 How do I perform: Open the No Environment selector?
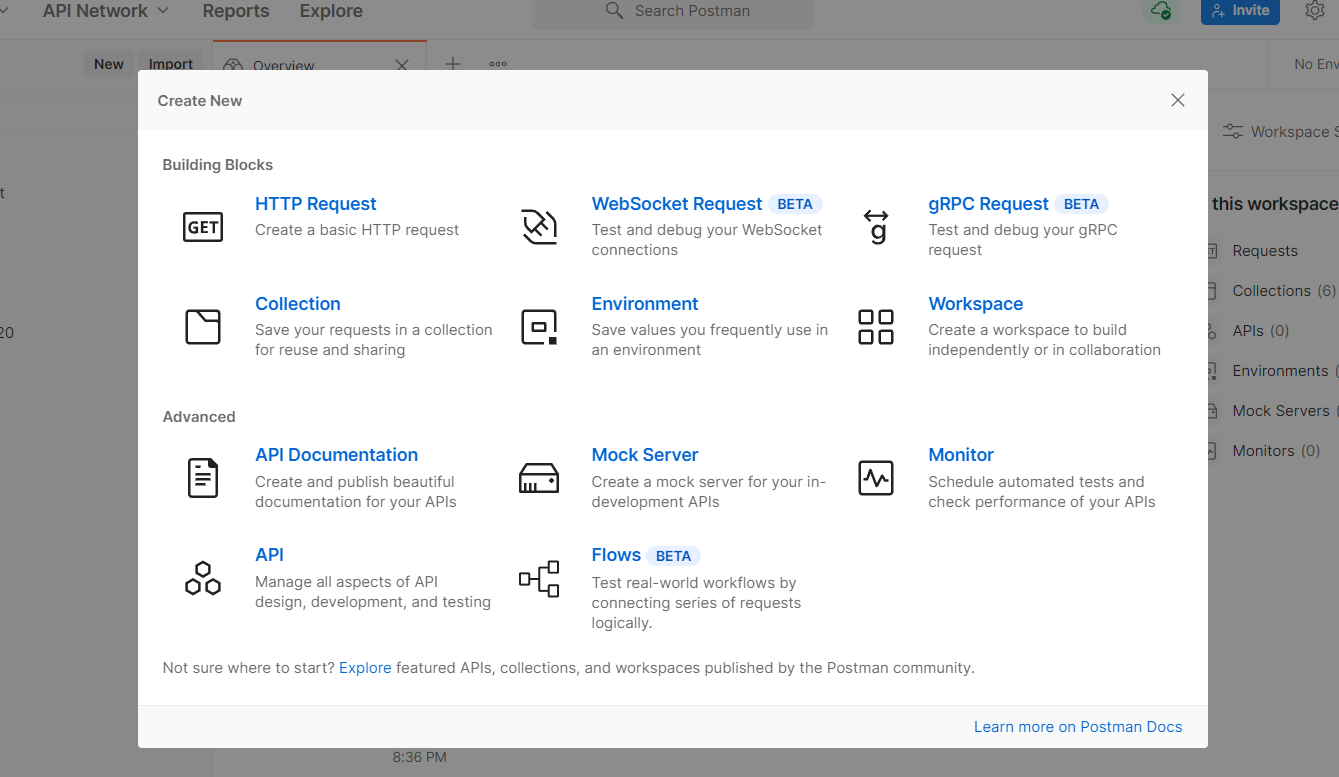coord(1316,64)
